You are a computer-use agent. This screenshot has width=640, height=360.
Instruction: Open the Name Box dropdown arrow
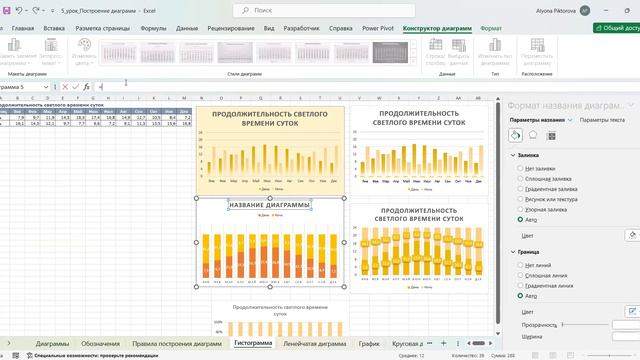46,87
